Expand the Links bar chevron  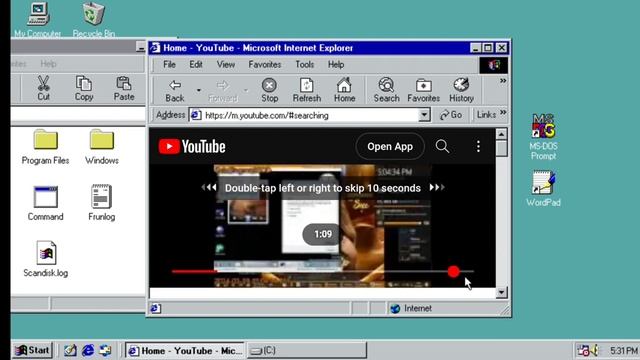click(503, 113)
